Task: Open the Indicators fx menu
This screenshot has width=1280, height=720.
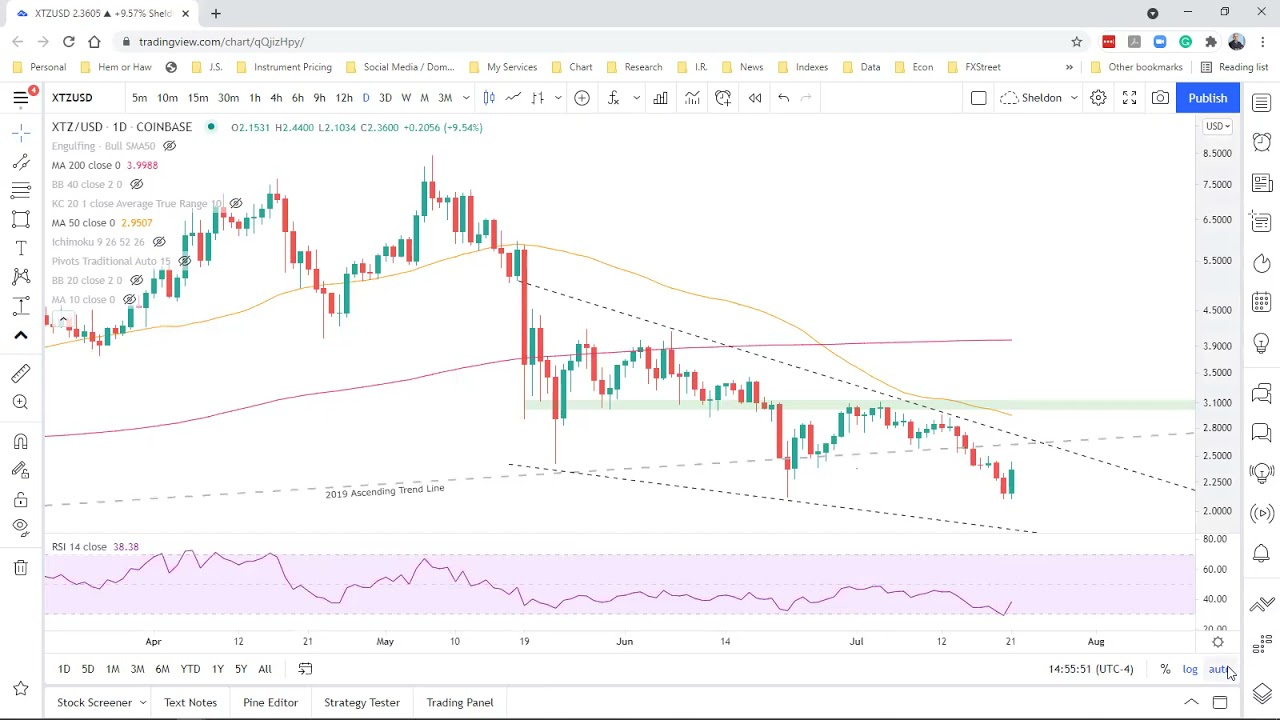Action: point(613,97)
